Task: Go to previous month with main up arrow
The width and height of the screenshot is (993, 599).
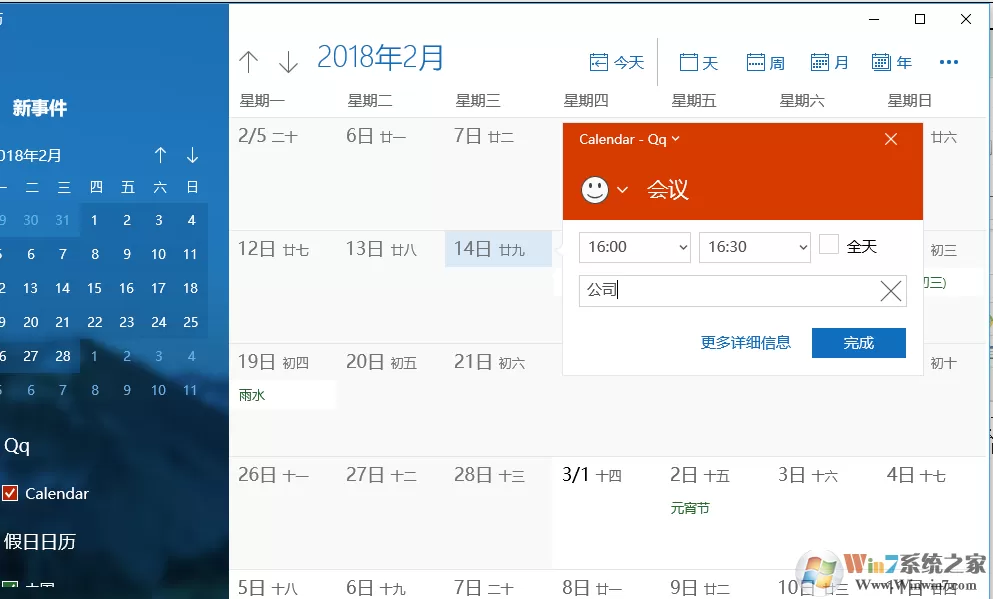Action: 248,61
